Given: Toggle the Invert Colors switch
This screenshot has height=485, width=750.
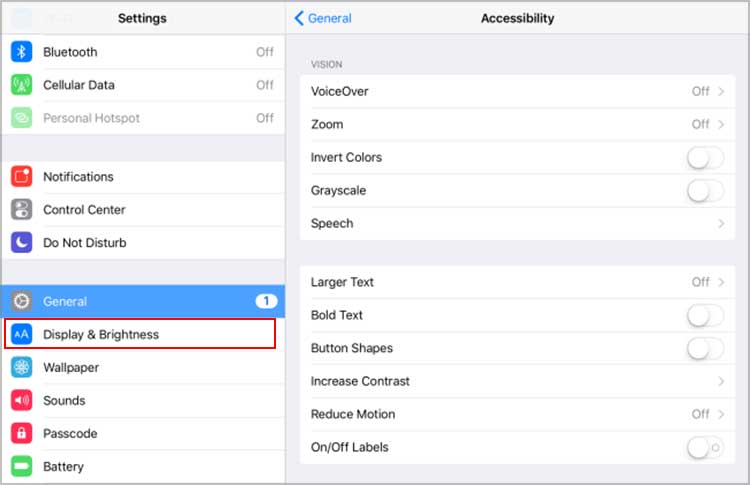Looking at the screenshot, I should [705, 158].
